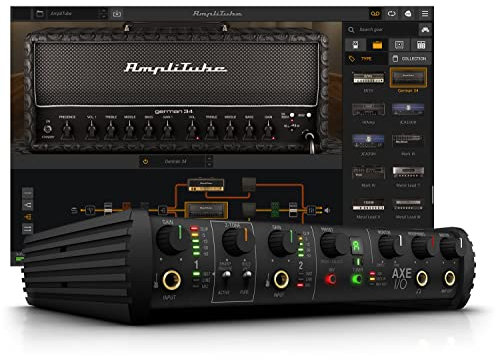Screen dimensions: 496x360
Task: Select the highlighted lower amp block
Action: [x=206, y=211]
